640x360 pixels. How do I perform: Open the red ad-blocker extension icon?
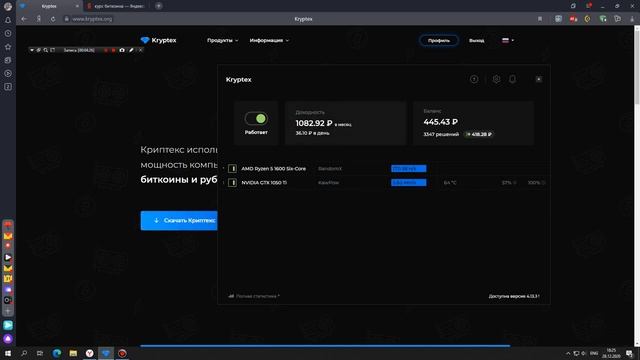(x=573, y=19)
